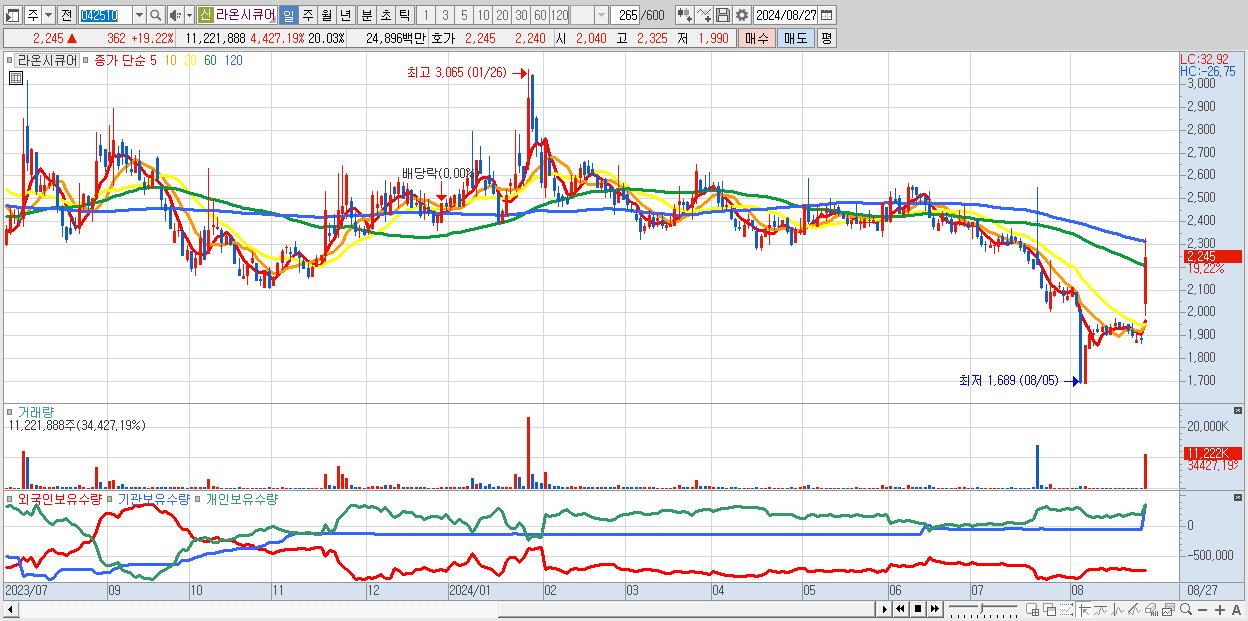The width and height of the screenshot is (1248, 621).
Task: Click the date field 2024/08/27
Action: [x=785, y=15]
